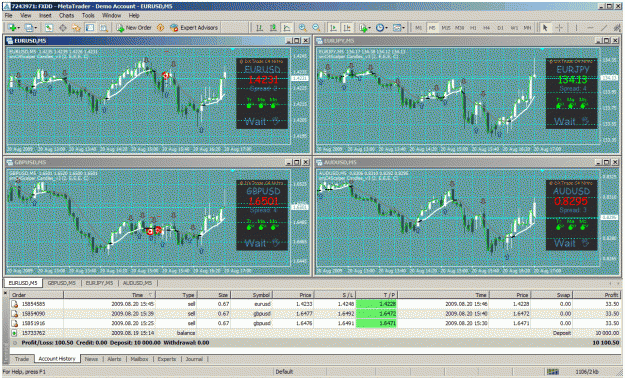This screenshot has width=625, height=378.
Task: Select the Crosshair tool
Action: [x=559, y=28]
